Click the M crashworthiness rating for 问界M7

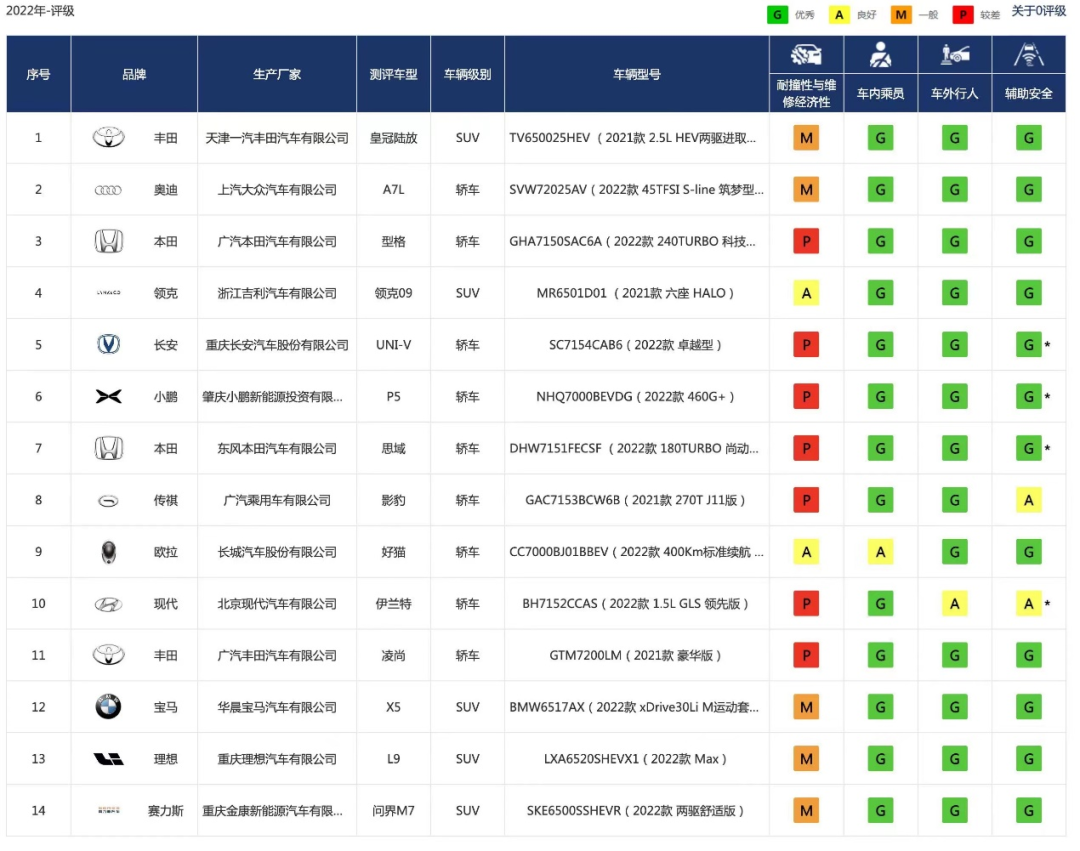tap(806, 811)
